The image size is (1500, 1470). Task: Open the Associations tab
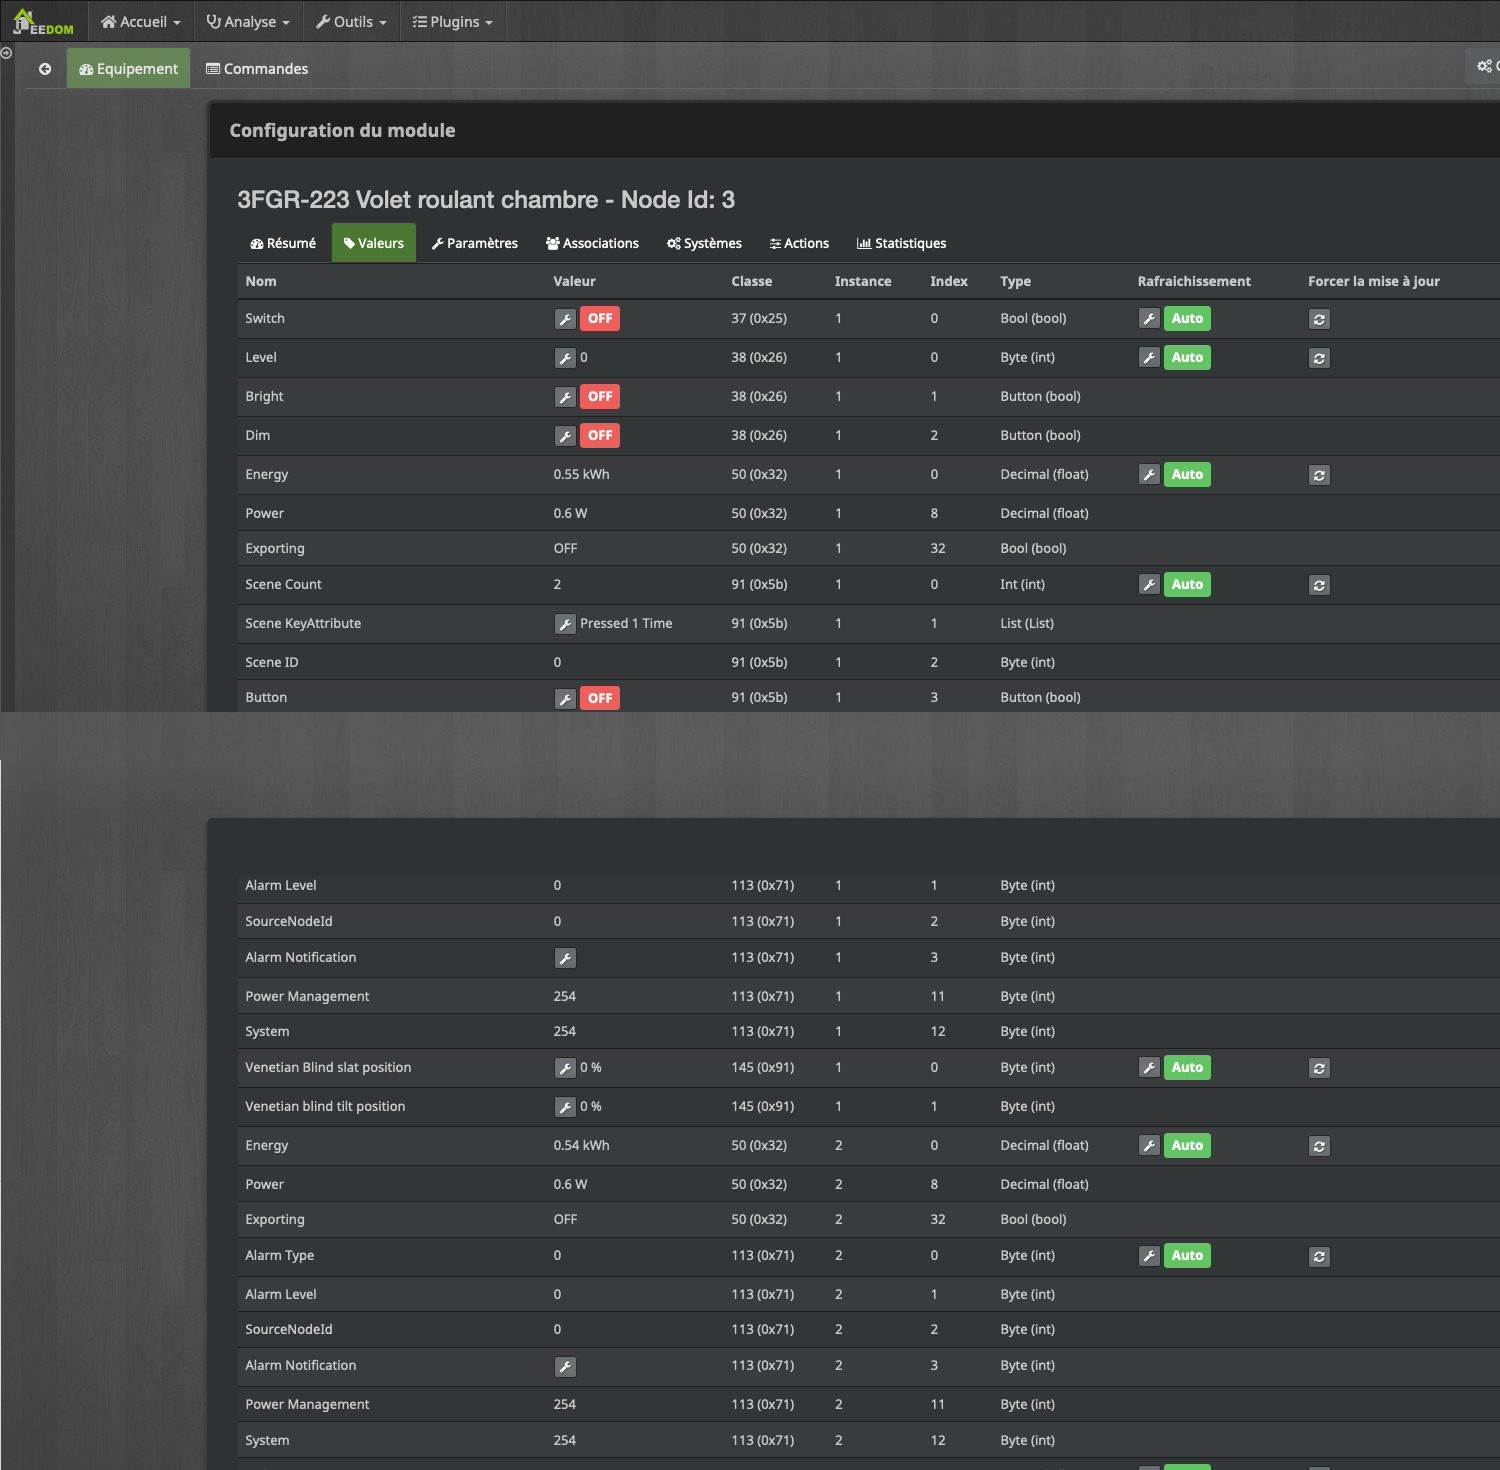click(592, 243)
